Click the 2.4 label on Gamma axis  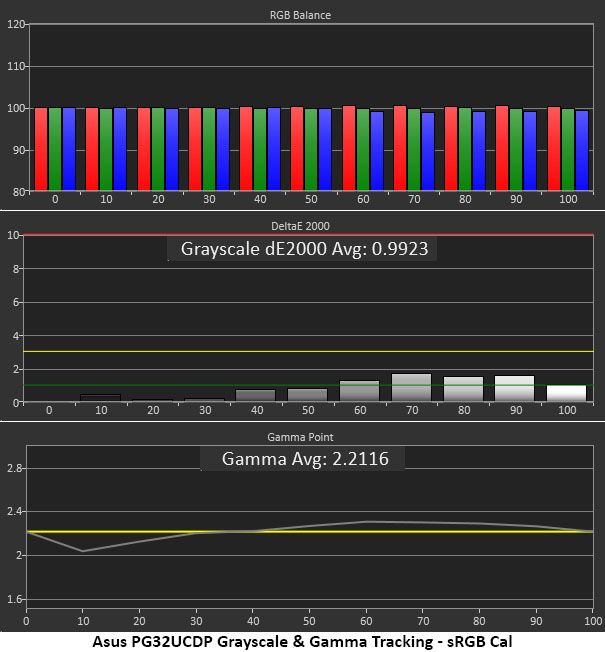coord(14,512)
